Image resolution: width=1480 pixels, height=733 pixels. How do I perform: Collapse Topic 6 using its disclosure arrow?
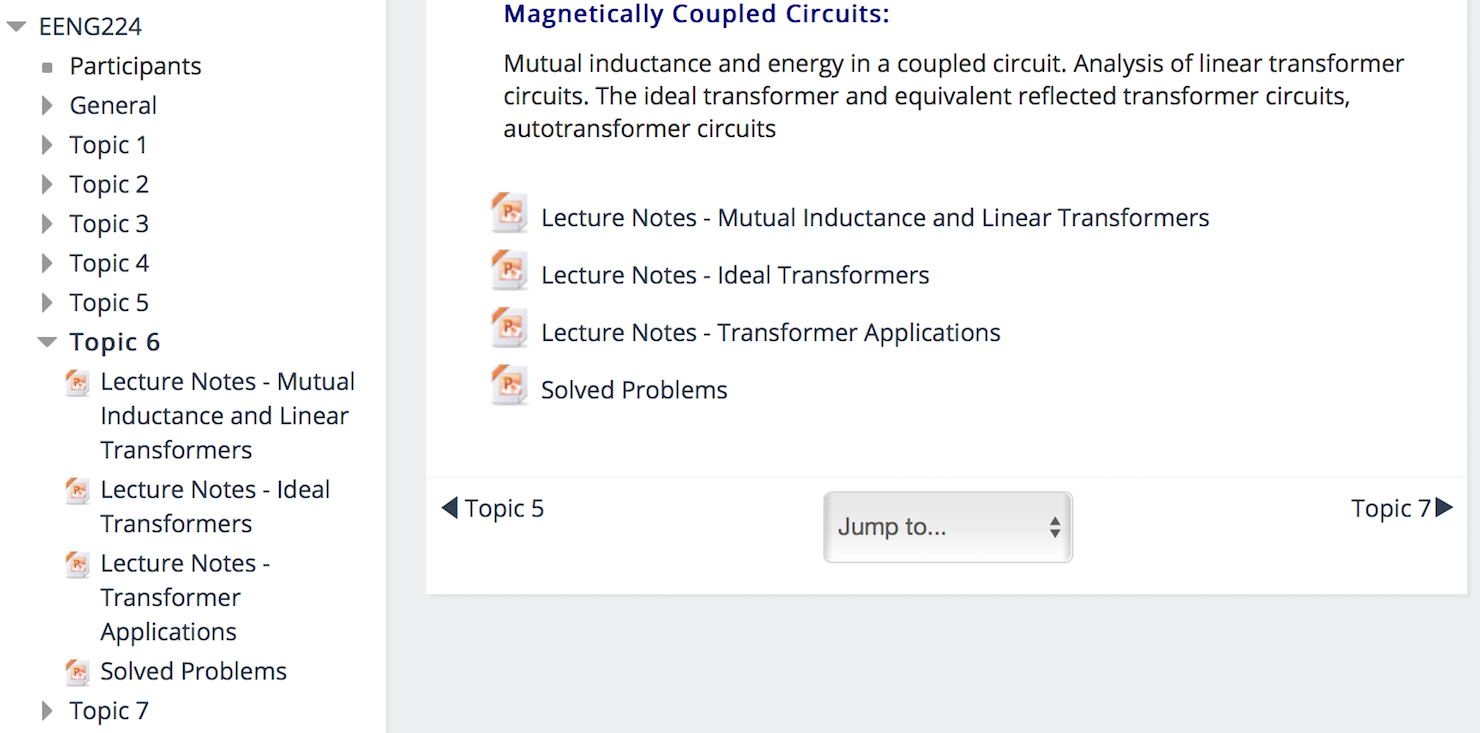click(x=47, y=340)
